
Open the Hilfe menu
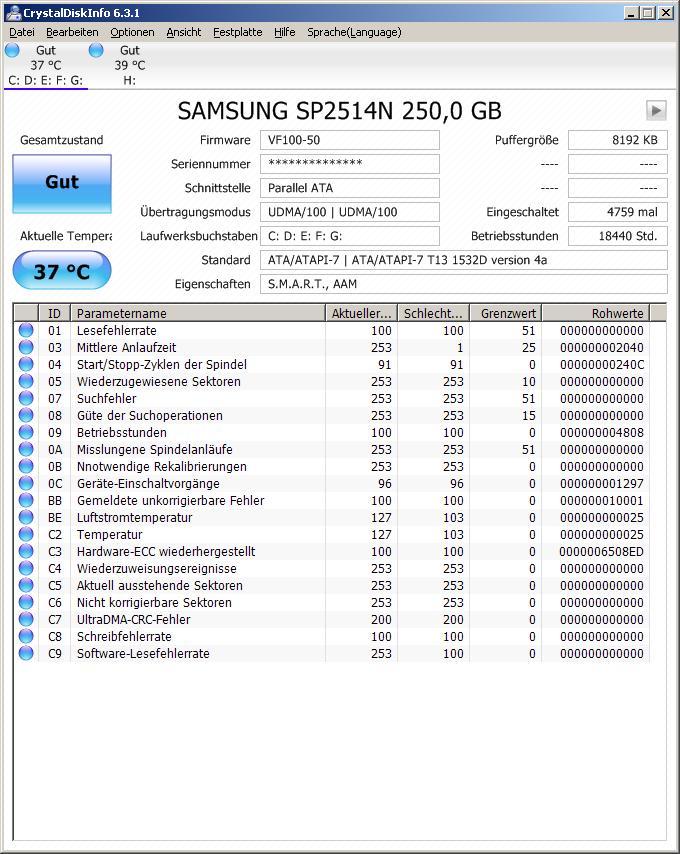pos(284,32)
